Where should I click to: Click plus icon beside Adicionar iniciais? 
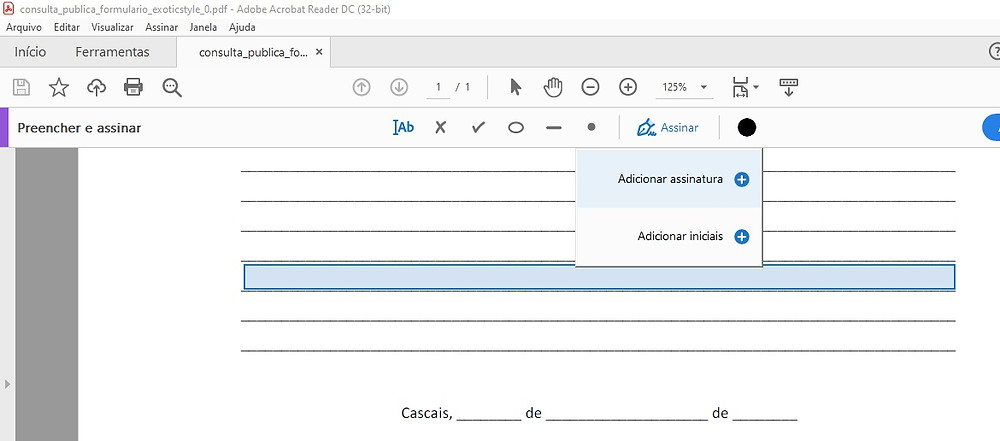click(x=741, y=237)
